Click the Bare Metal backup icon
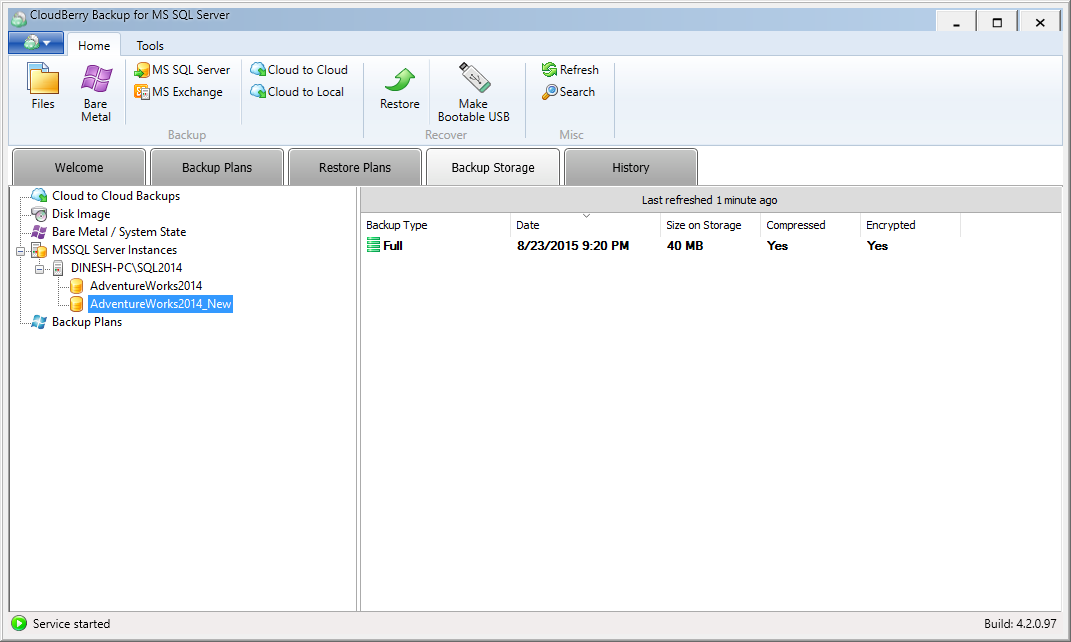Viewport: 1071px width, 642px height. tap(96, 79)
